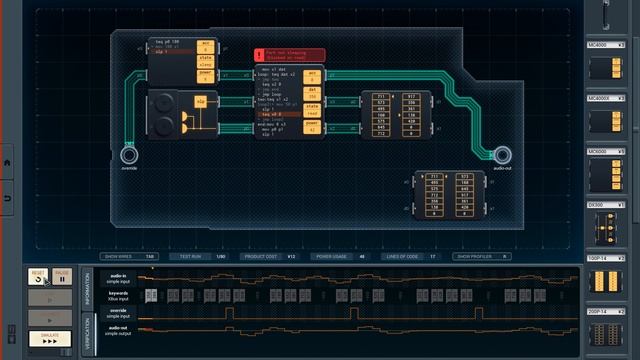The image size is (640, 360).
Task: Click the Lines of Code readout
Action: point(410,257)
